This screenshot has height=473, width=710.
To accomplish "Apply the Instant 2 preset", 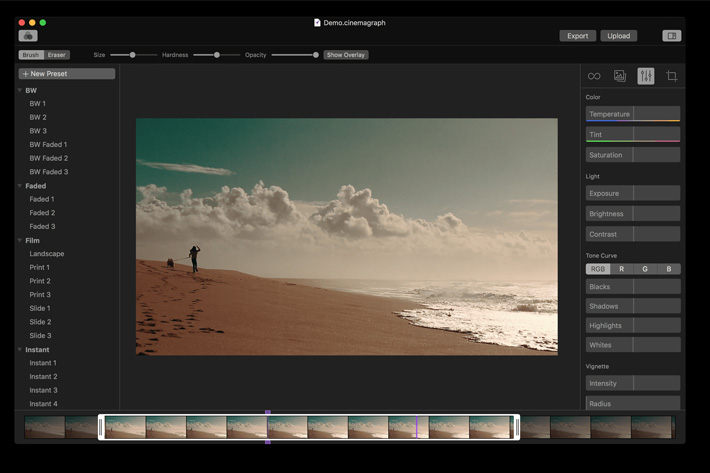I will [x=43, y=377].
